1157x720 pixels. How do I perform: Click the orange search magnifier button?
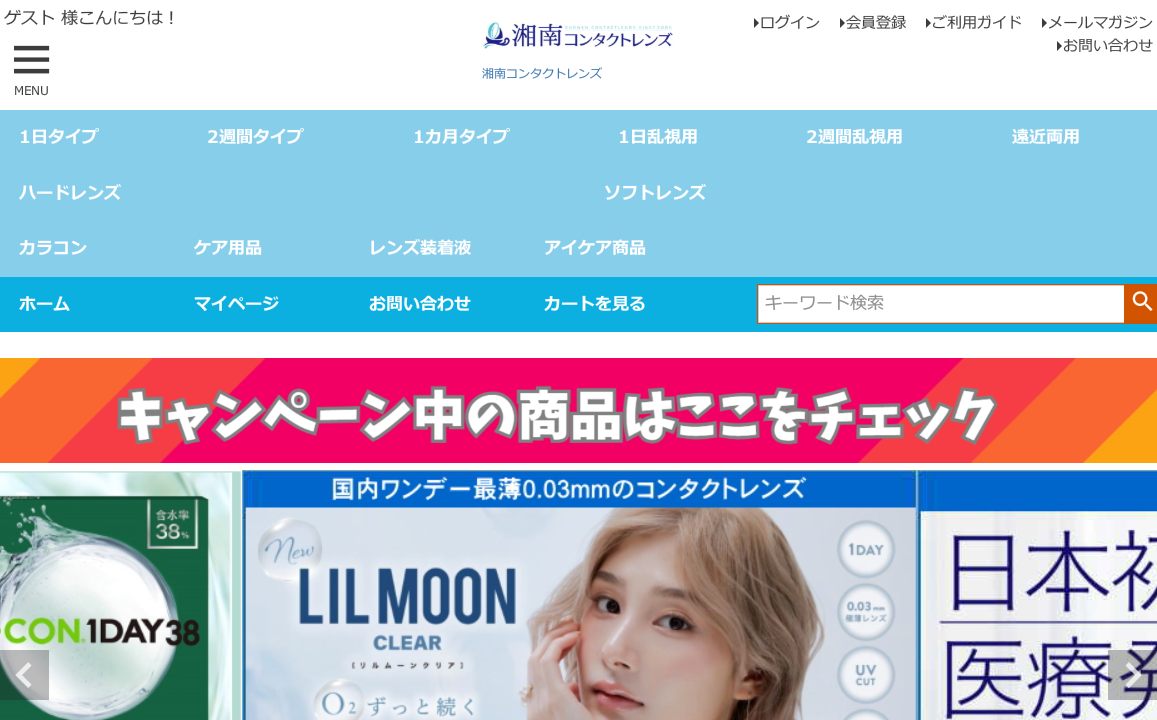pyautogui.click(x=1141, y=304)
